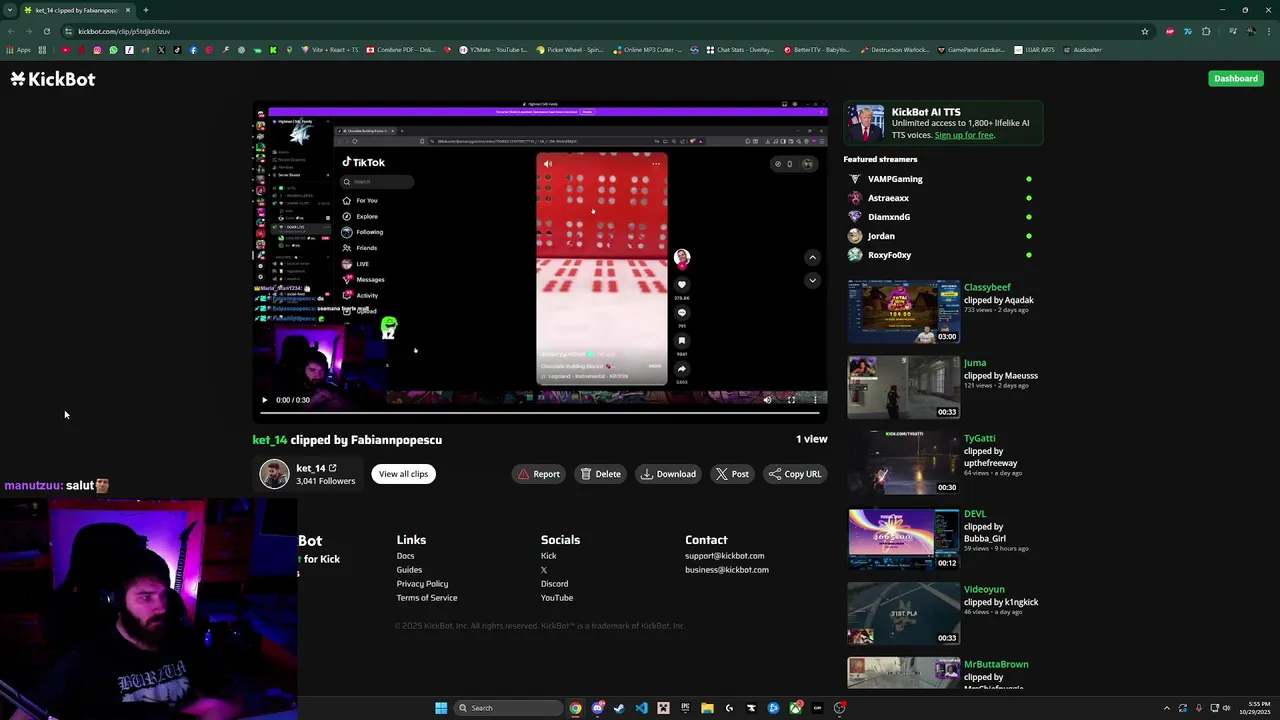Open featured streamer Jordan
The image size is (1280, 720).
[881, 236]
